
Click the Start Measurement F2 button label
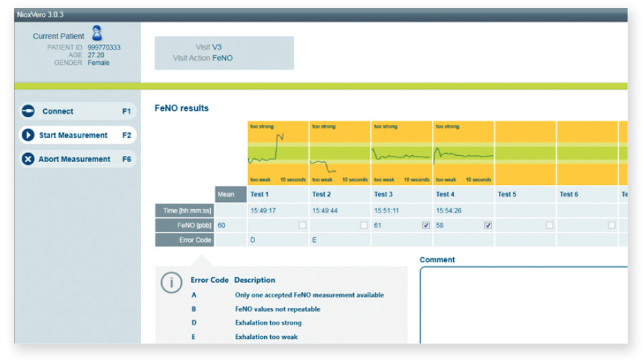point(77,135)
